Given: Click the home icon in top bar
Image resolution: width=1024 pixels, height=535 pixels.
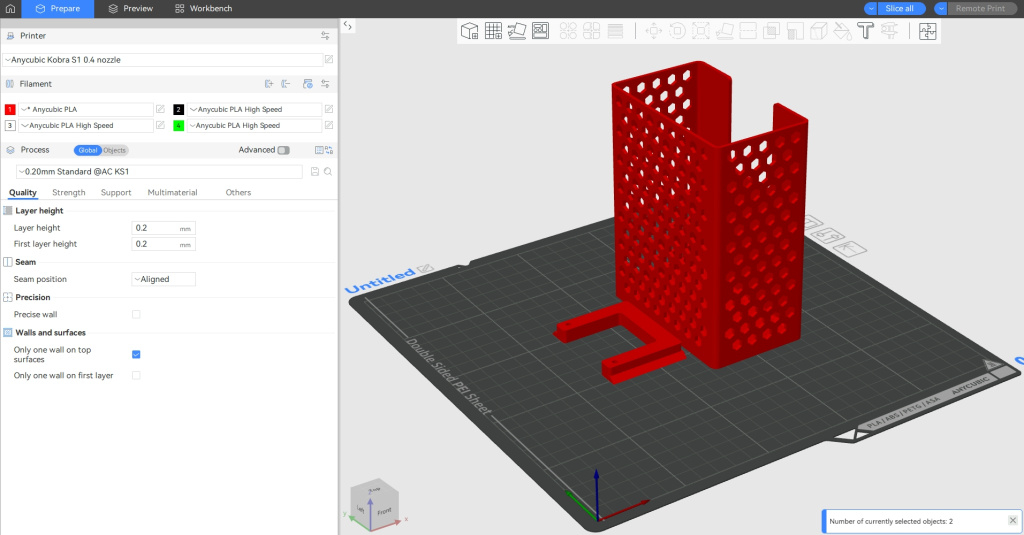Looking at the screenshot, I should pyautogui.click(x=10, y=8).
